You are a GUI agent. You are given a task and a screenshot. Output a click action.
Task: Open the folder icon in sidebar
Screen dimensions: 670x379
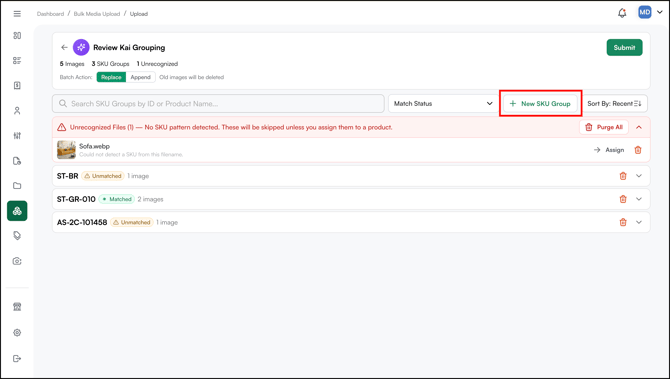[x=17, y=185]
